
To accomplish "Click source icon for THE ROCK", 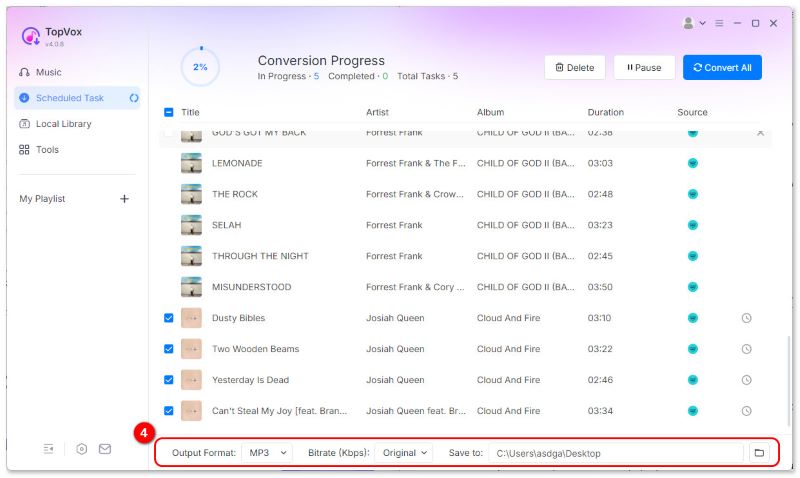I will click(692, 194).
